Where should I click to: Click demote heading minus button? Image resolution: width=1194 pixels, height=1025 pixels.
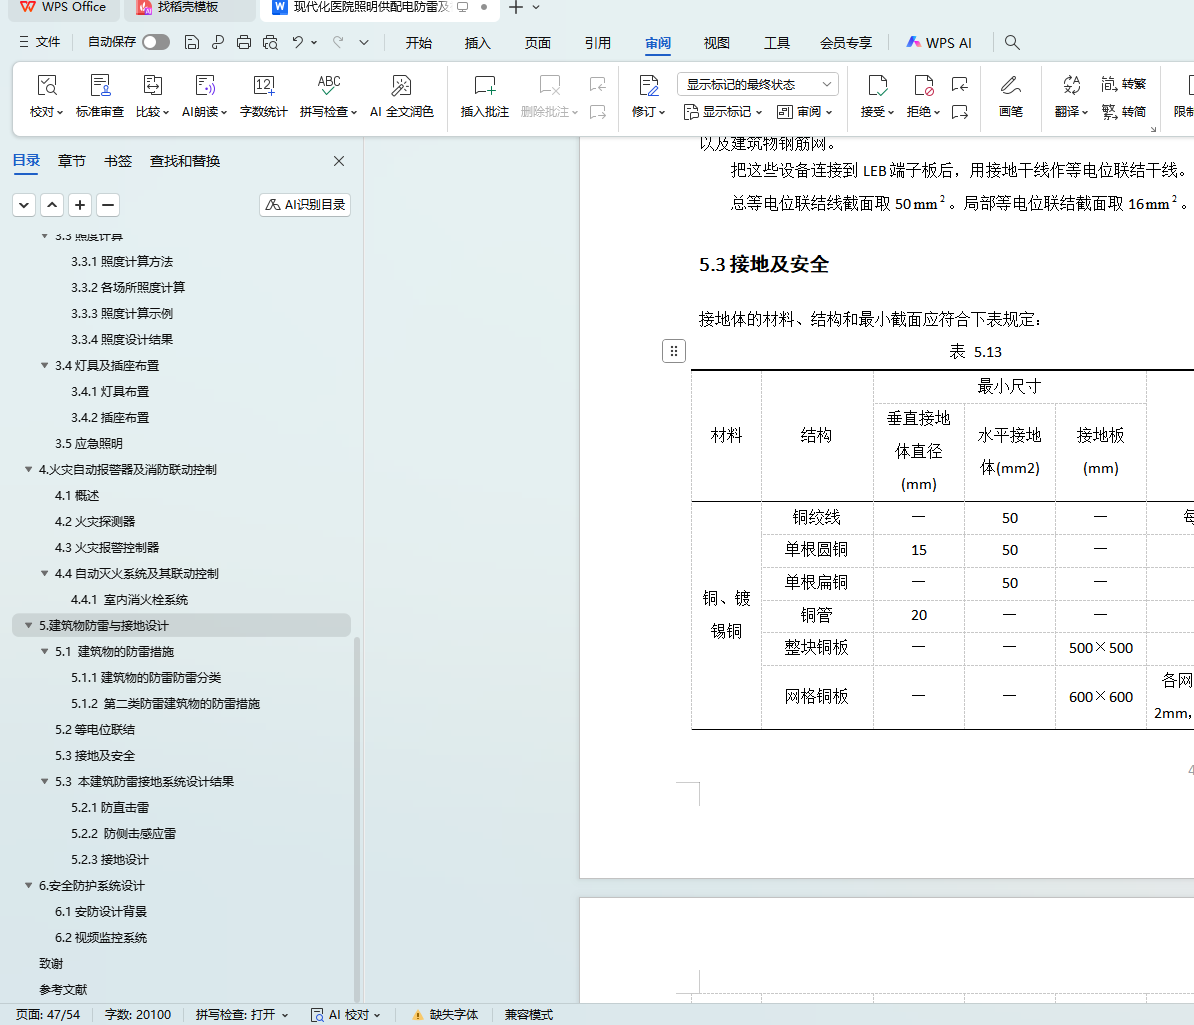[108, 205]
